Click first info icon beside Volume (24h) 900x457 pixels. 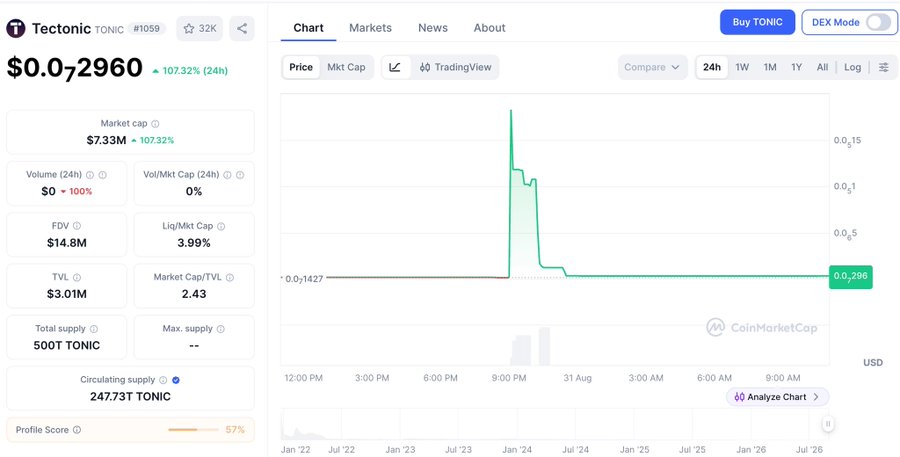point(90,175)
